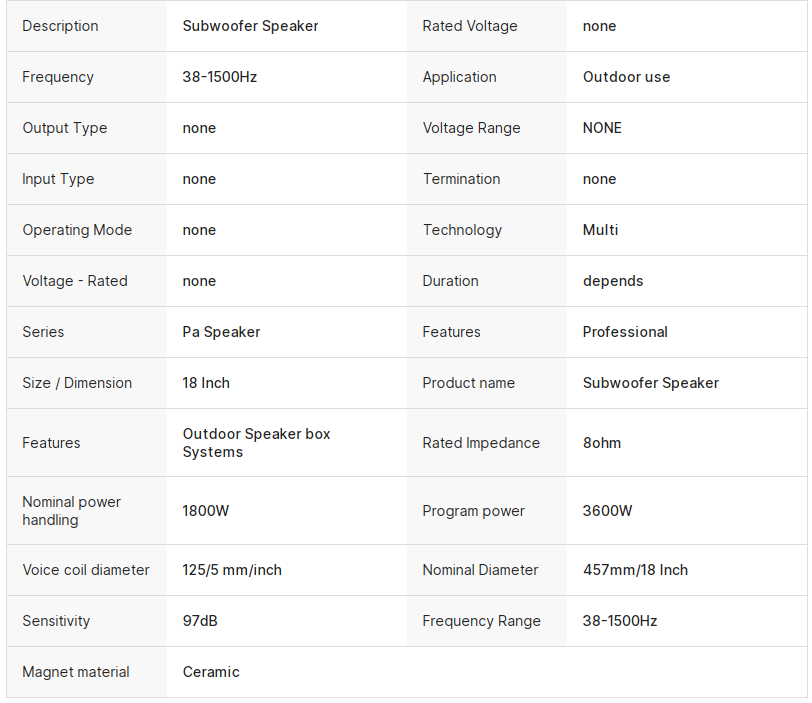Image resolution: width=812 pixels, height=703 pixels.
Task: Click the Professional features value
Action: [x=625, y=332]
